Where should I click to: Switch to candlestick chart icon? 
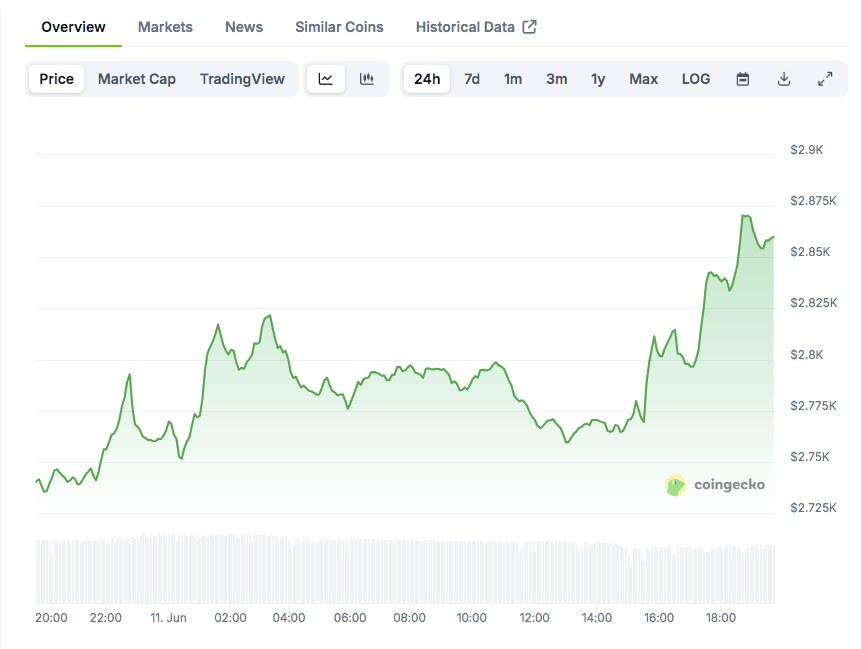click(367, 79)
